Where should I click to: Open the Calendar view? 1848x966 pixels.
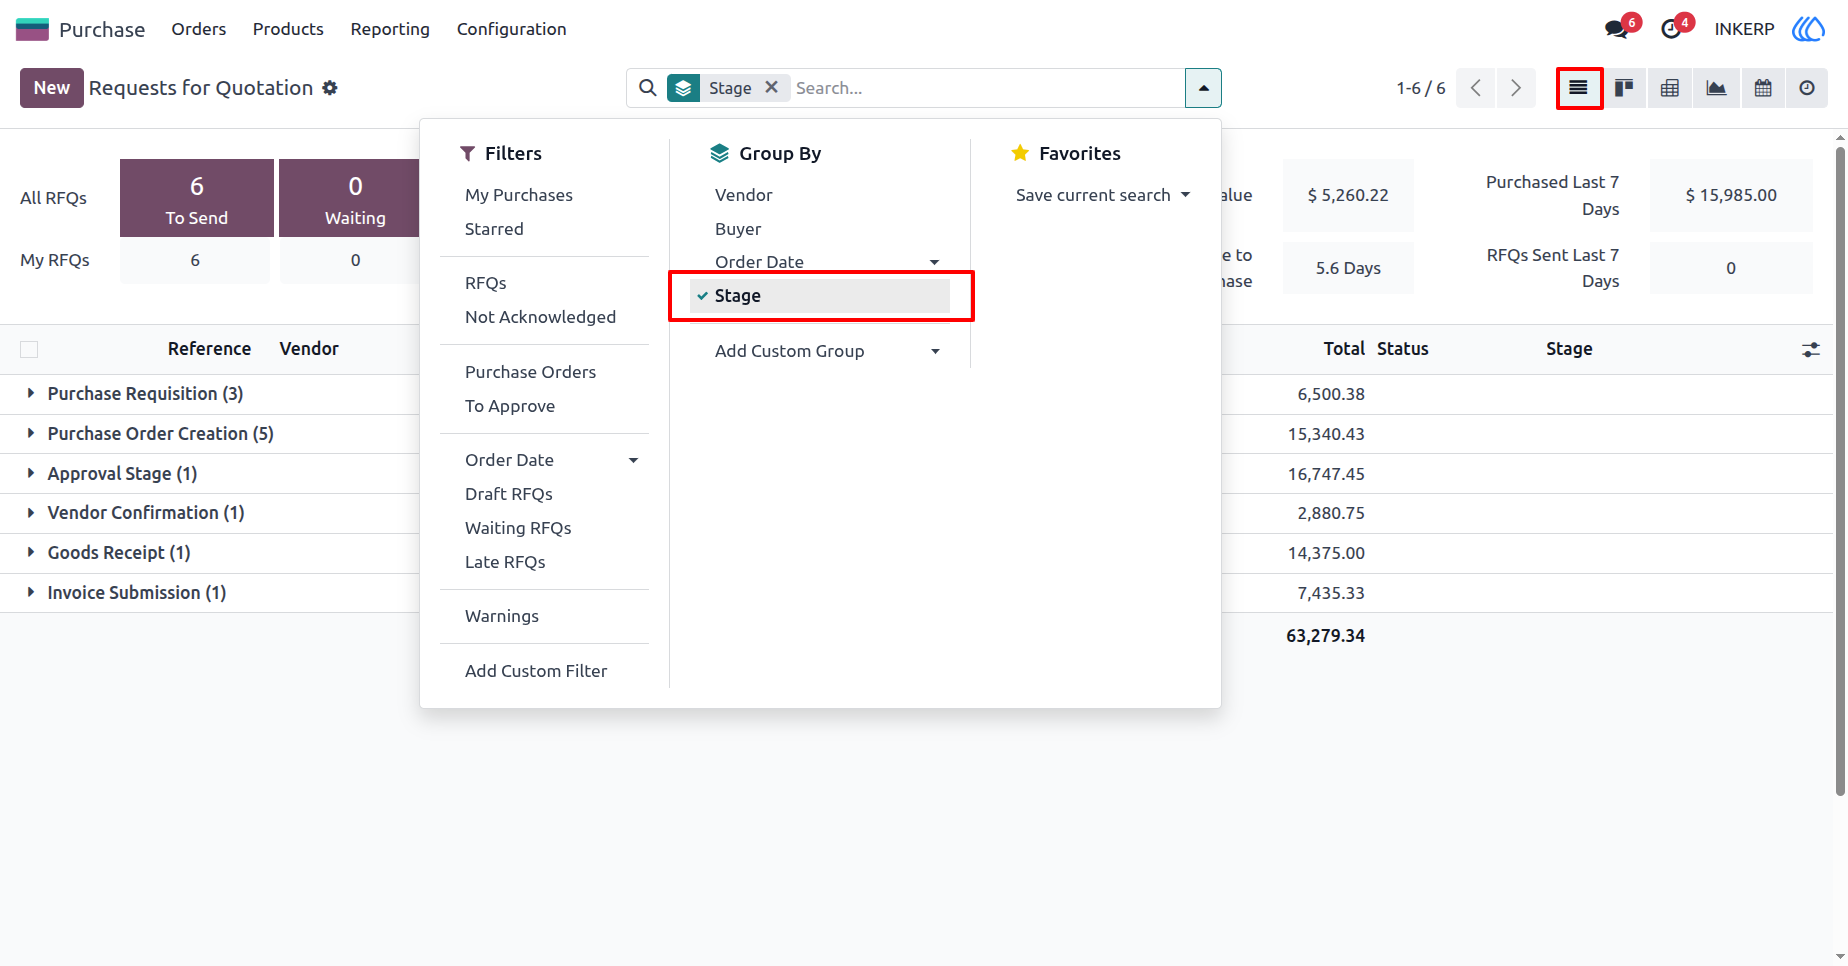pyautogui.click(x=1763, y=88)
